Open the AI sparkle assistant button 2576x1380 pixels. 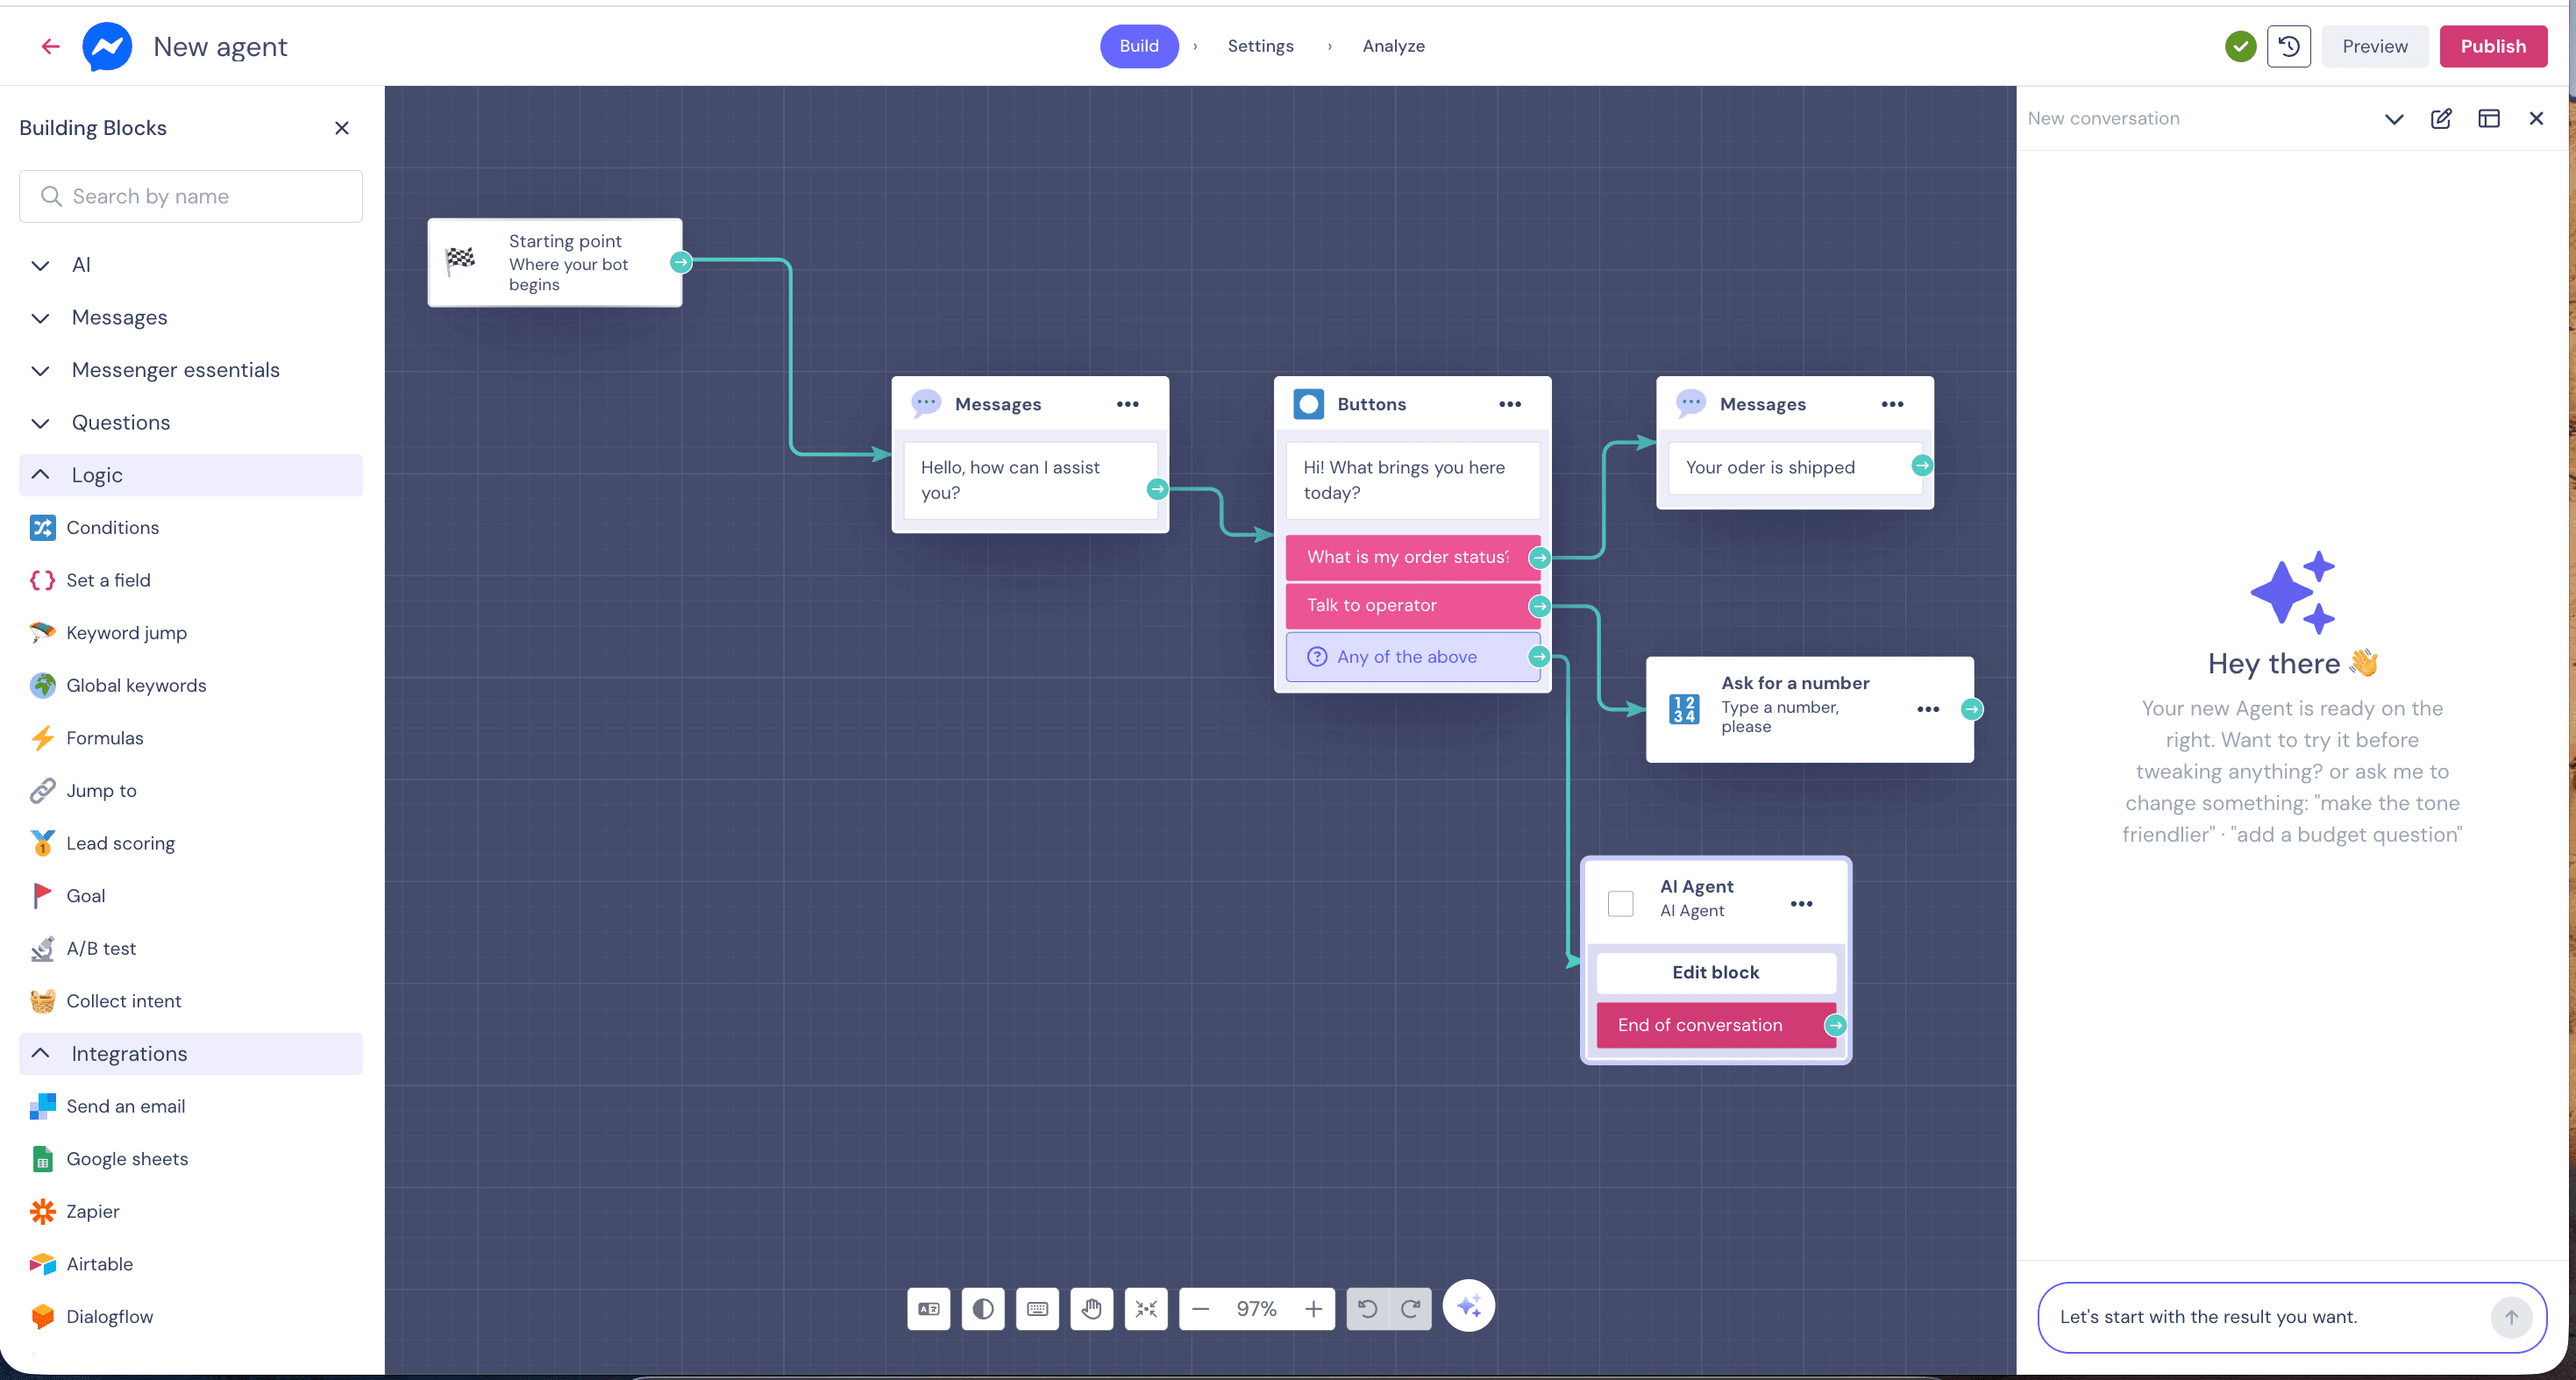(x=1468, y=1305)
